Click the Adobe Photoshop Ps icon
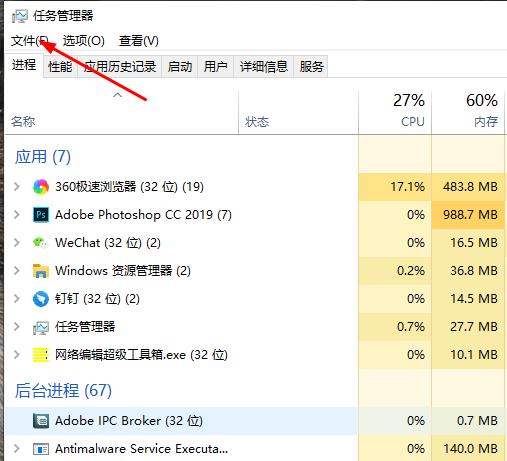 41,215
